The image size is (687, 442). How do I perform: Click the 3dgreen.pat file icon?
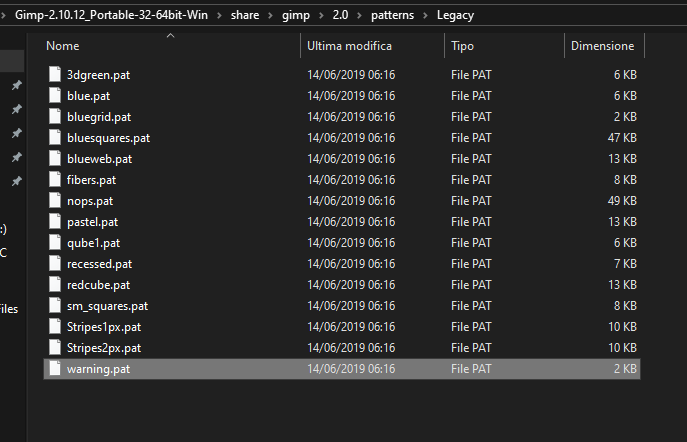tap(55, 74)
